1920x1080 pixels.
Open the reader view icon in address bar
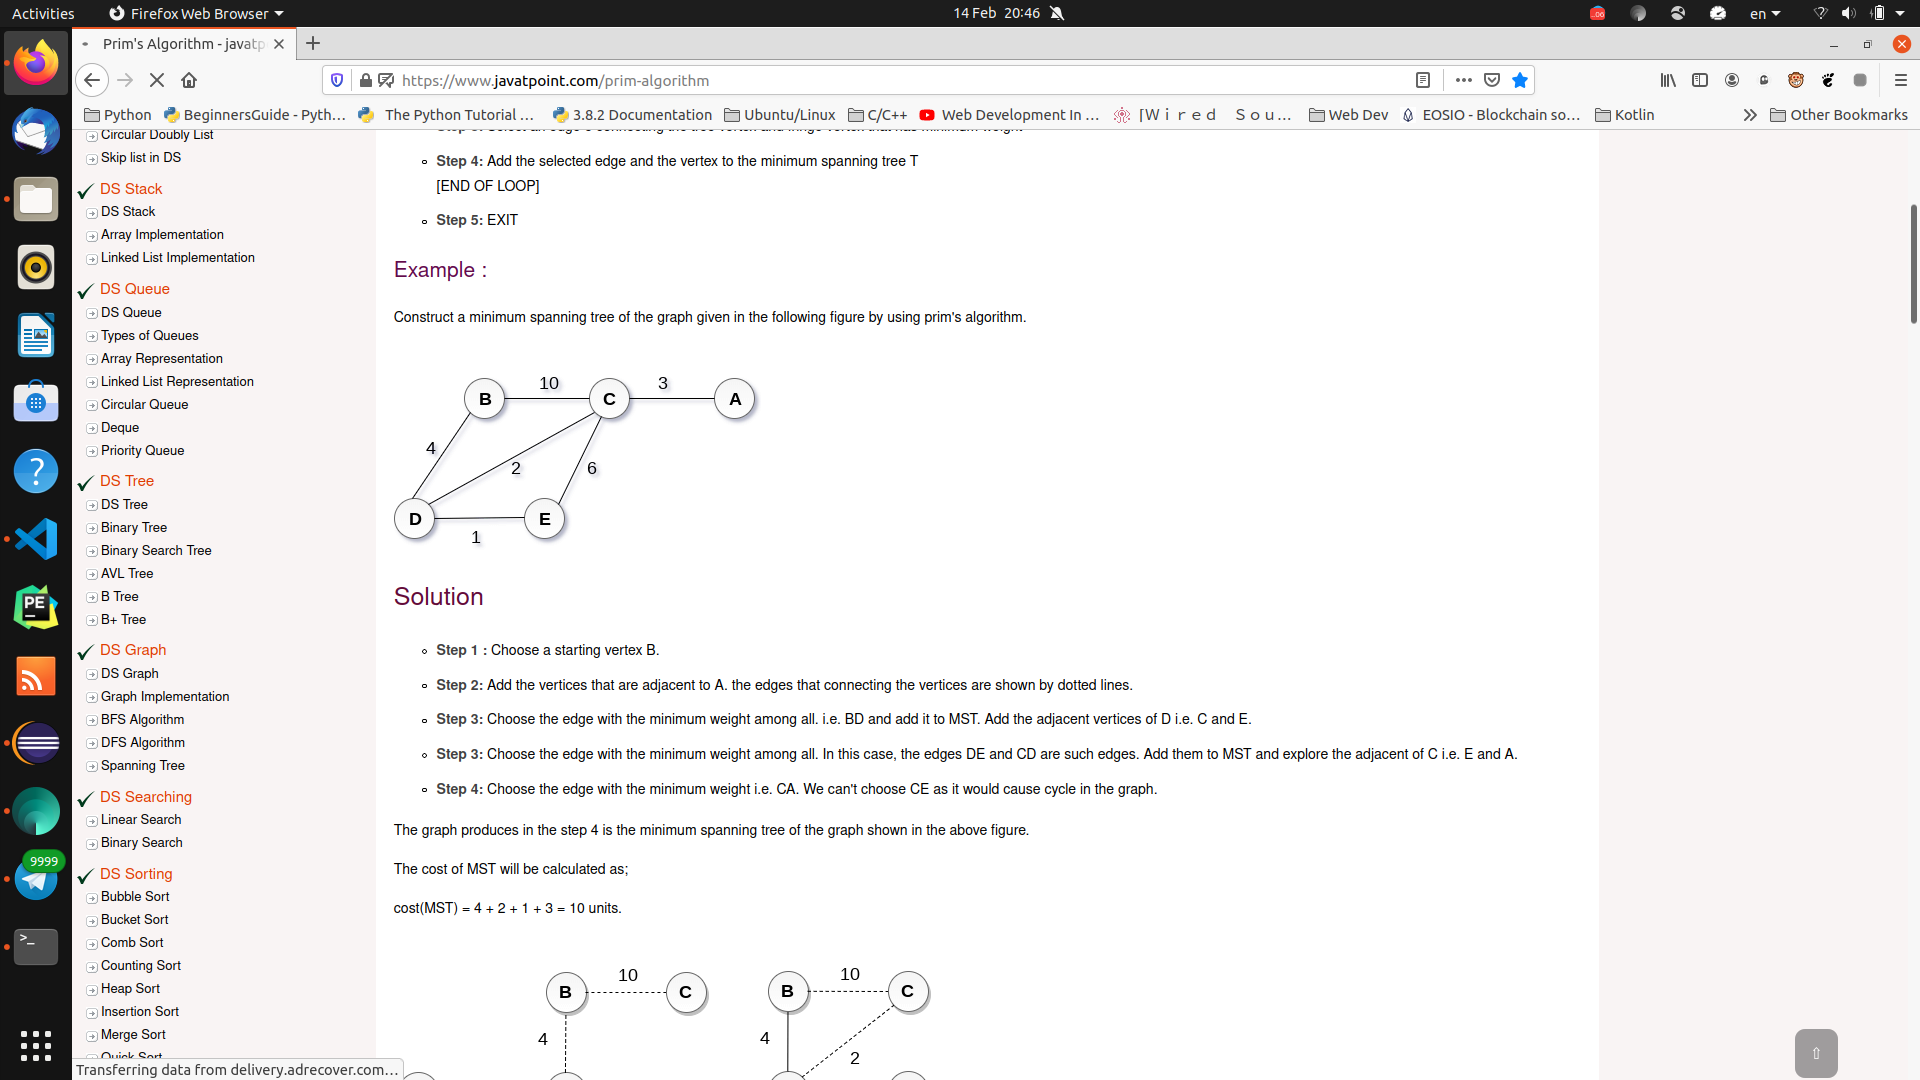(x=1422, y=79)
